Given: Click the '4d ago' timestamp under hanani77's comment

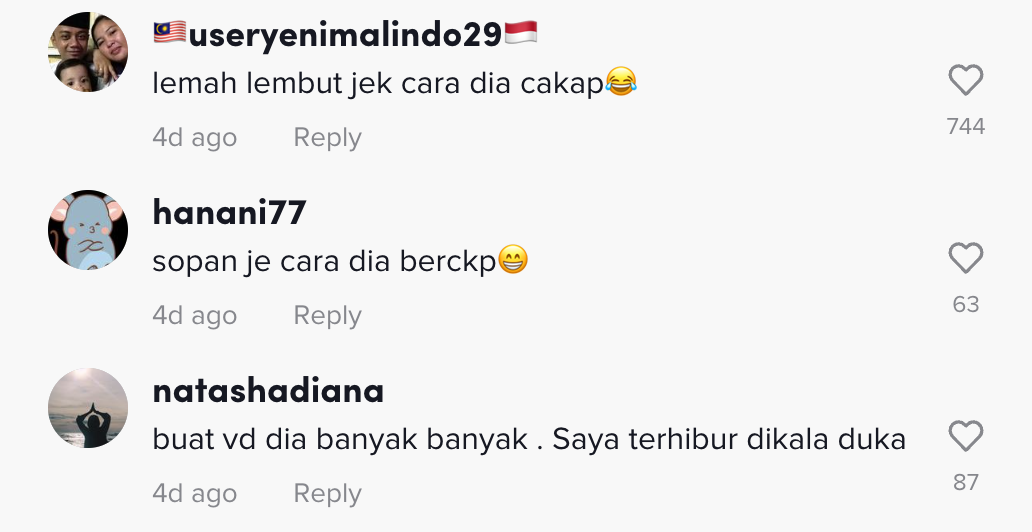Looking at the screenshot, I should tap(195, 315).
